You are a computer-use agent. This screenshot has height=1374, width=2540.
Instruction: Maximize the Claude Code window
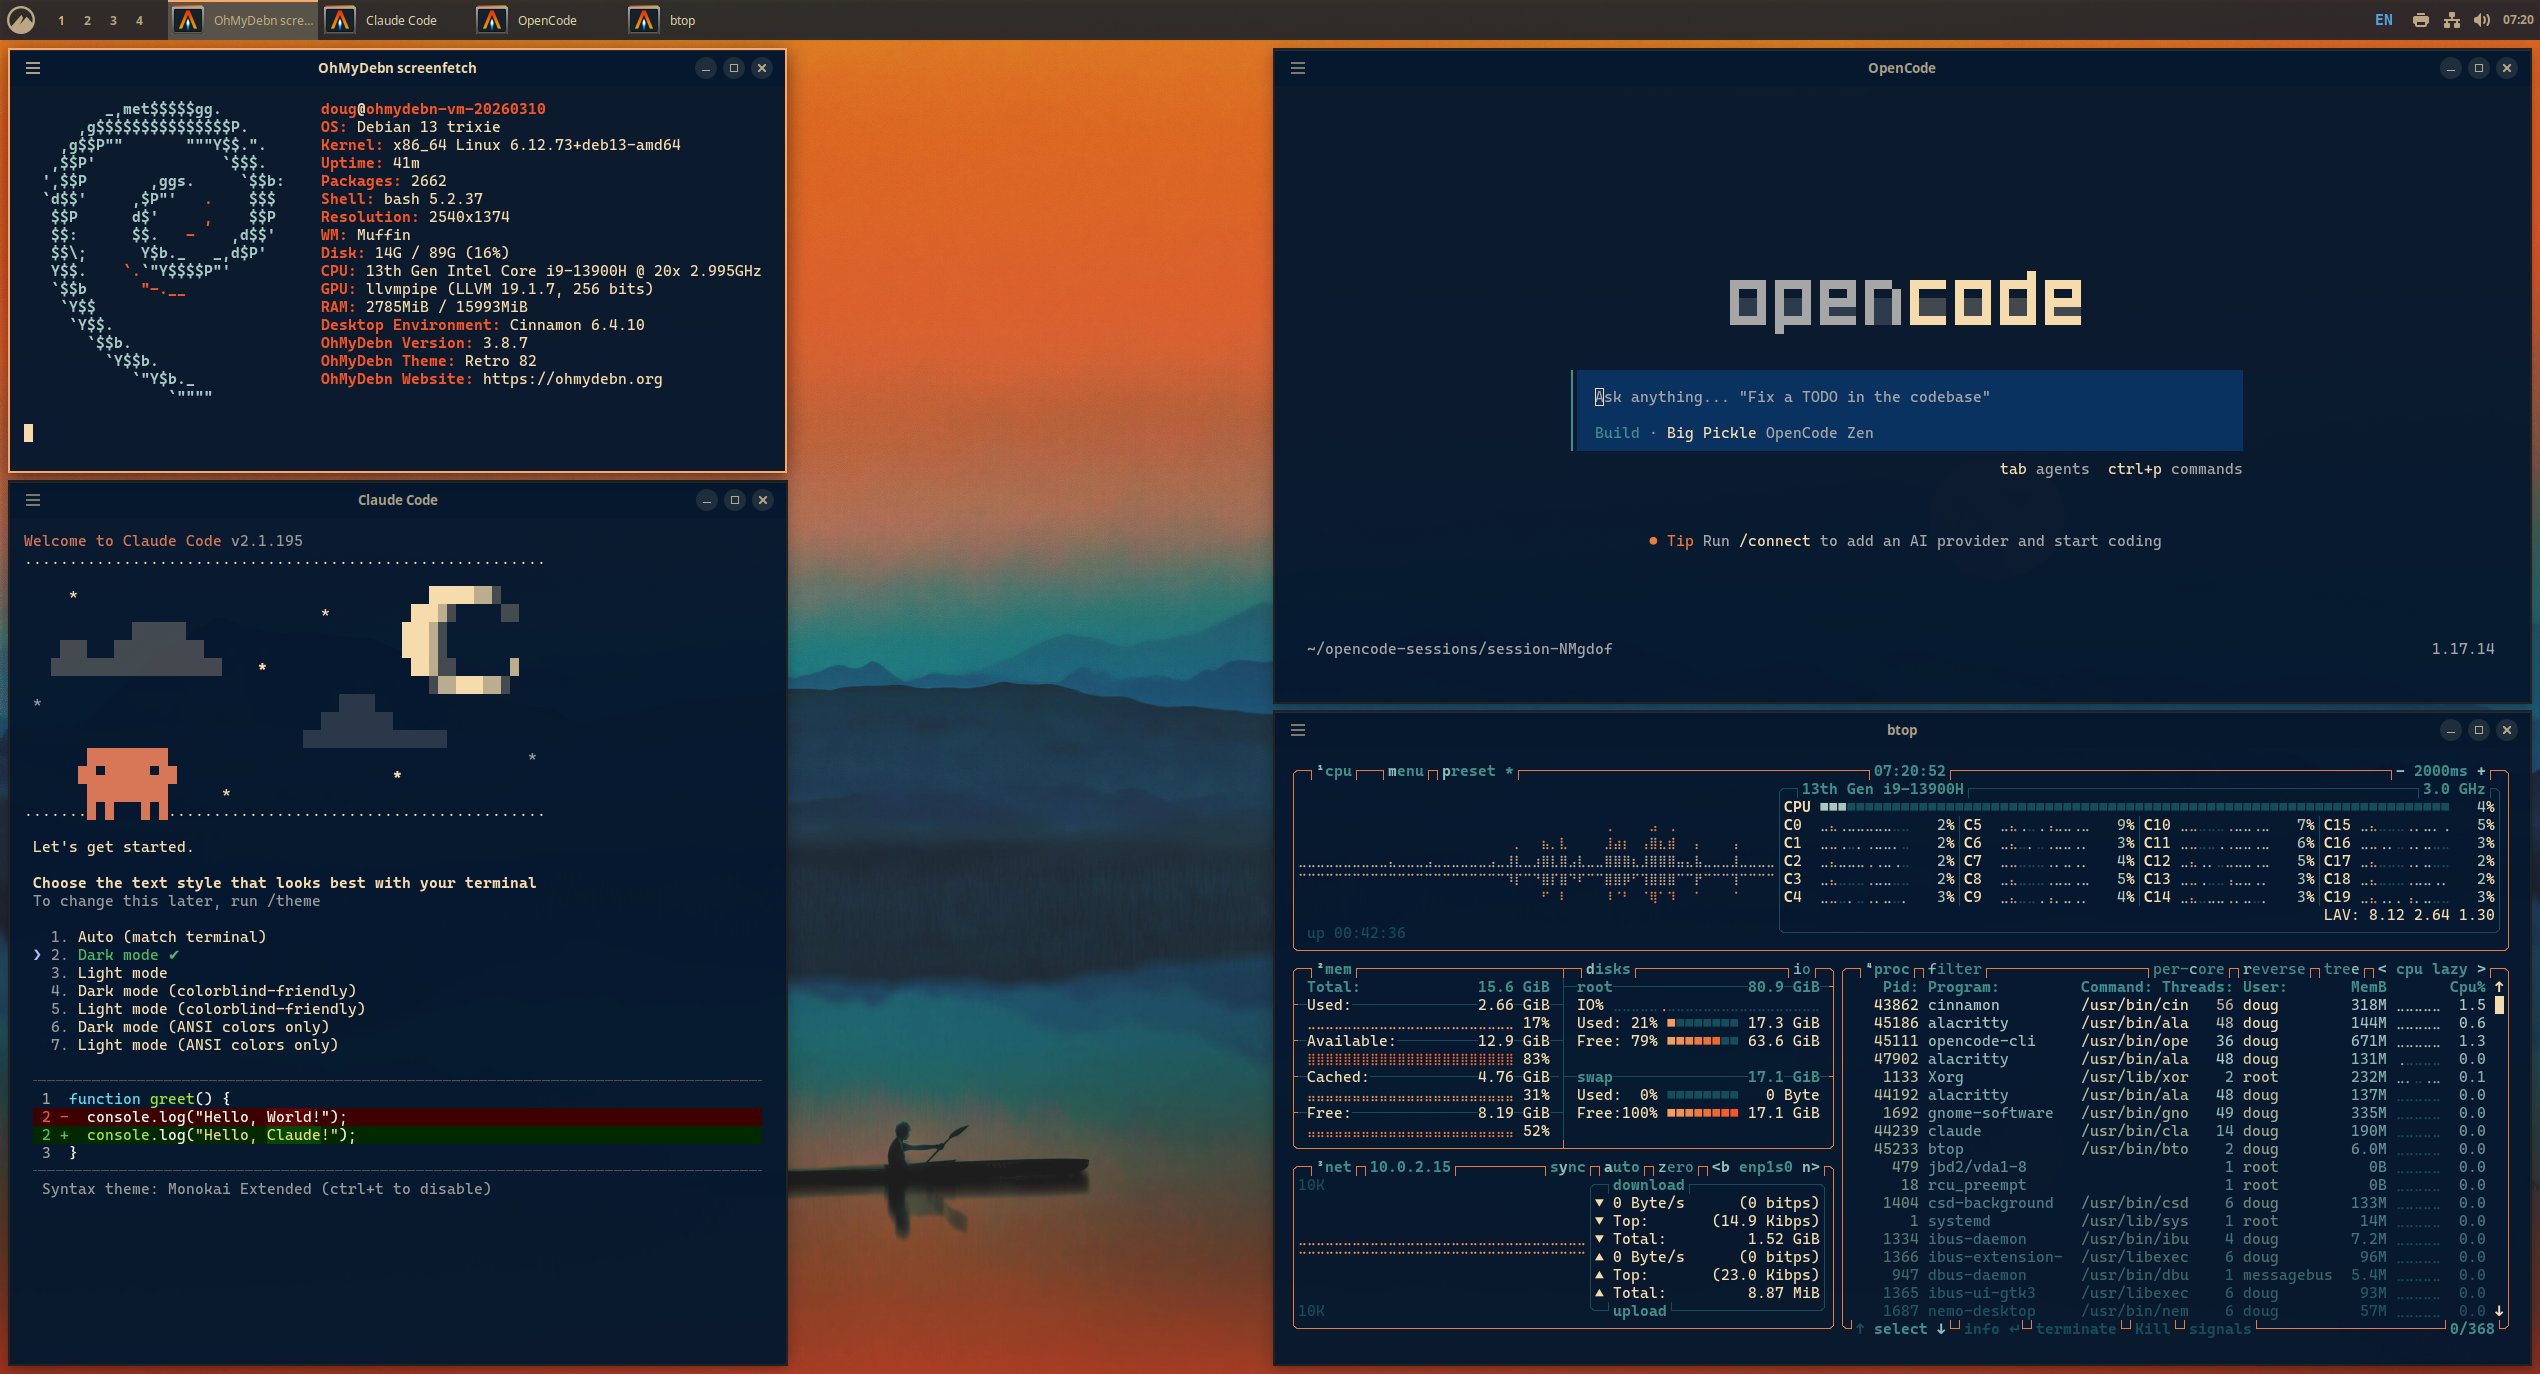735,500
